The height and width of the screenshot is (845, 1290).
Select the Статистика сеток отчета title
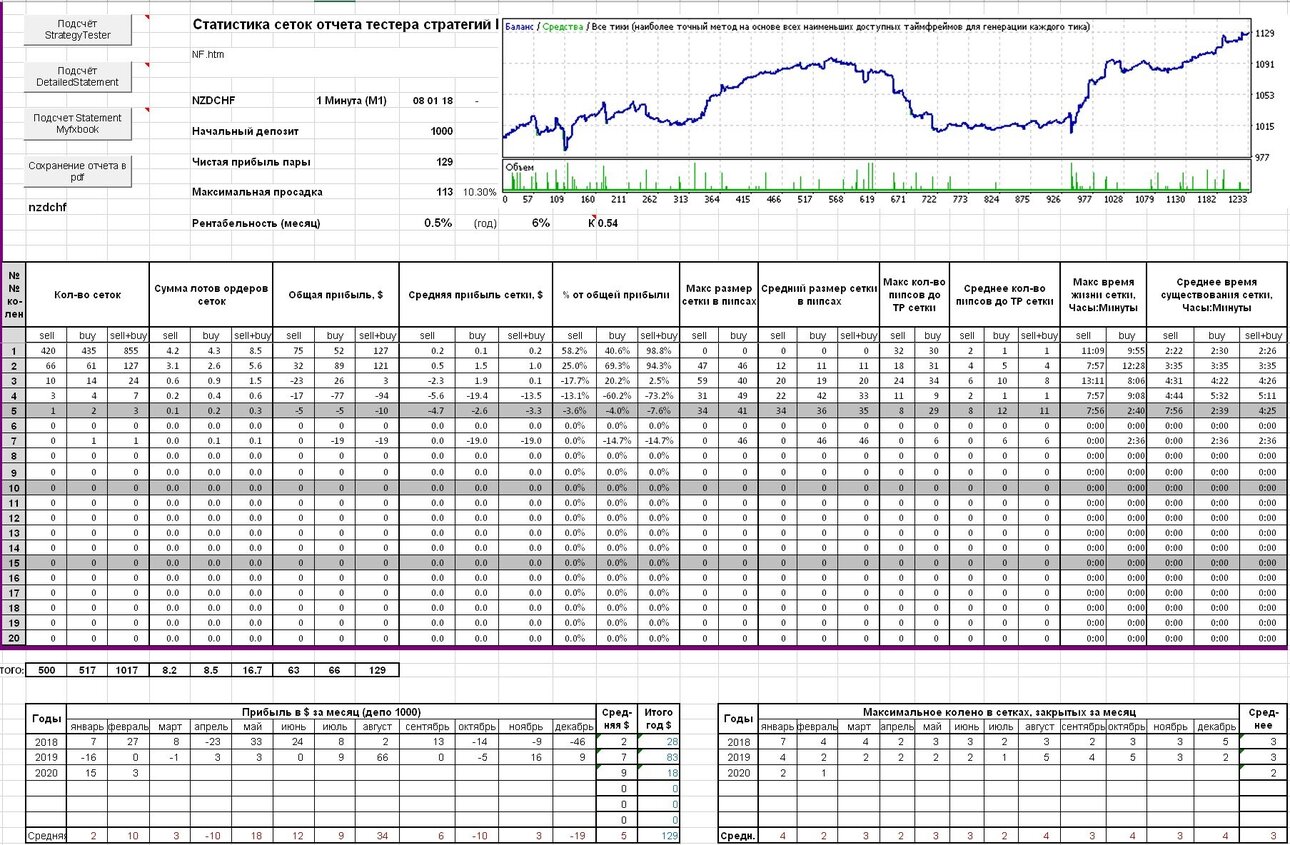[345, 24]
